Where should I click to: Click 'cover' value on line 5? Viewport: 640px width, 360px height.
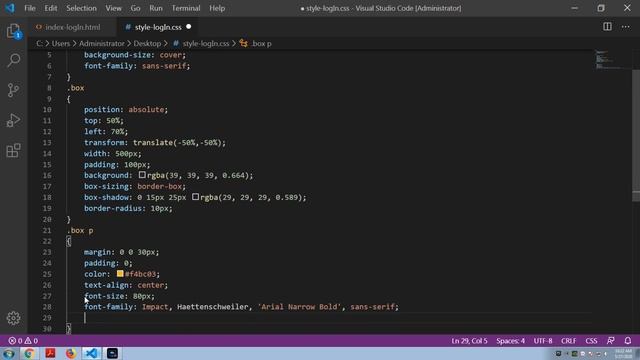171,55
